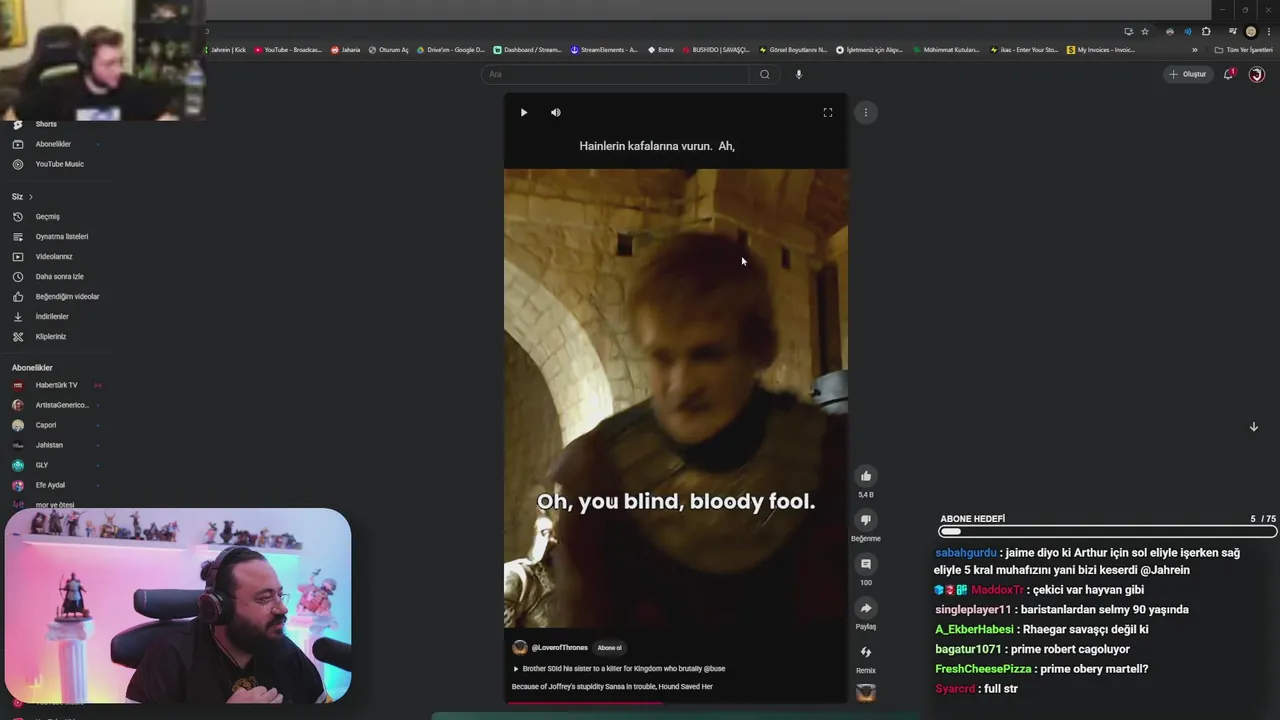Like this Short with thumbs up

point(866,476)
